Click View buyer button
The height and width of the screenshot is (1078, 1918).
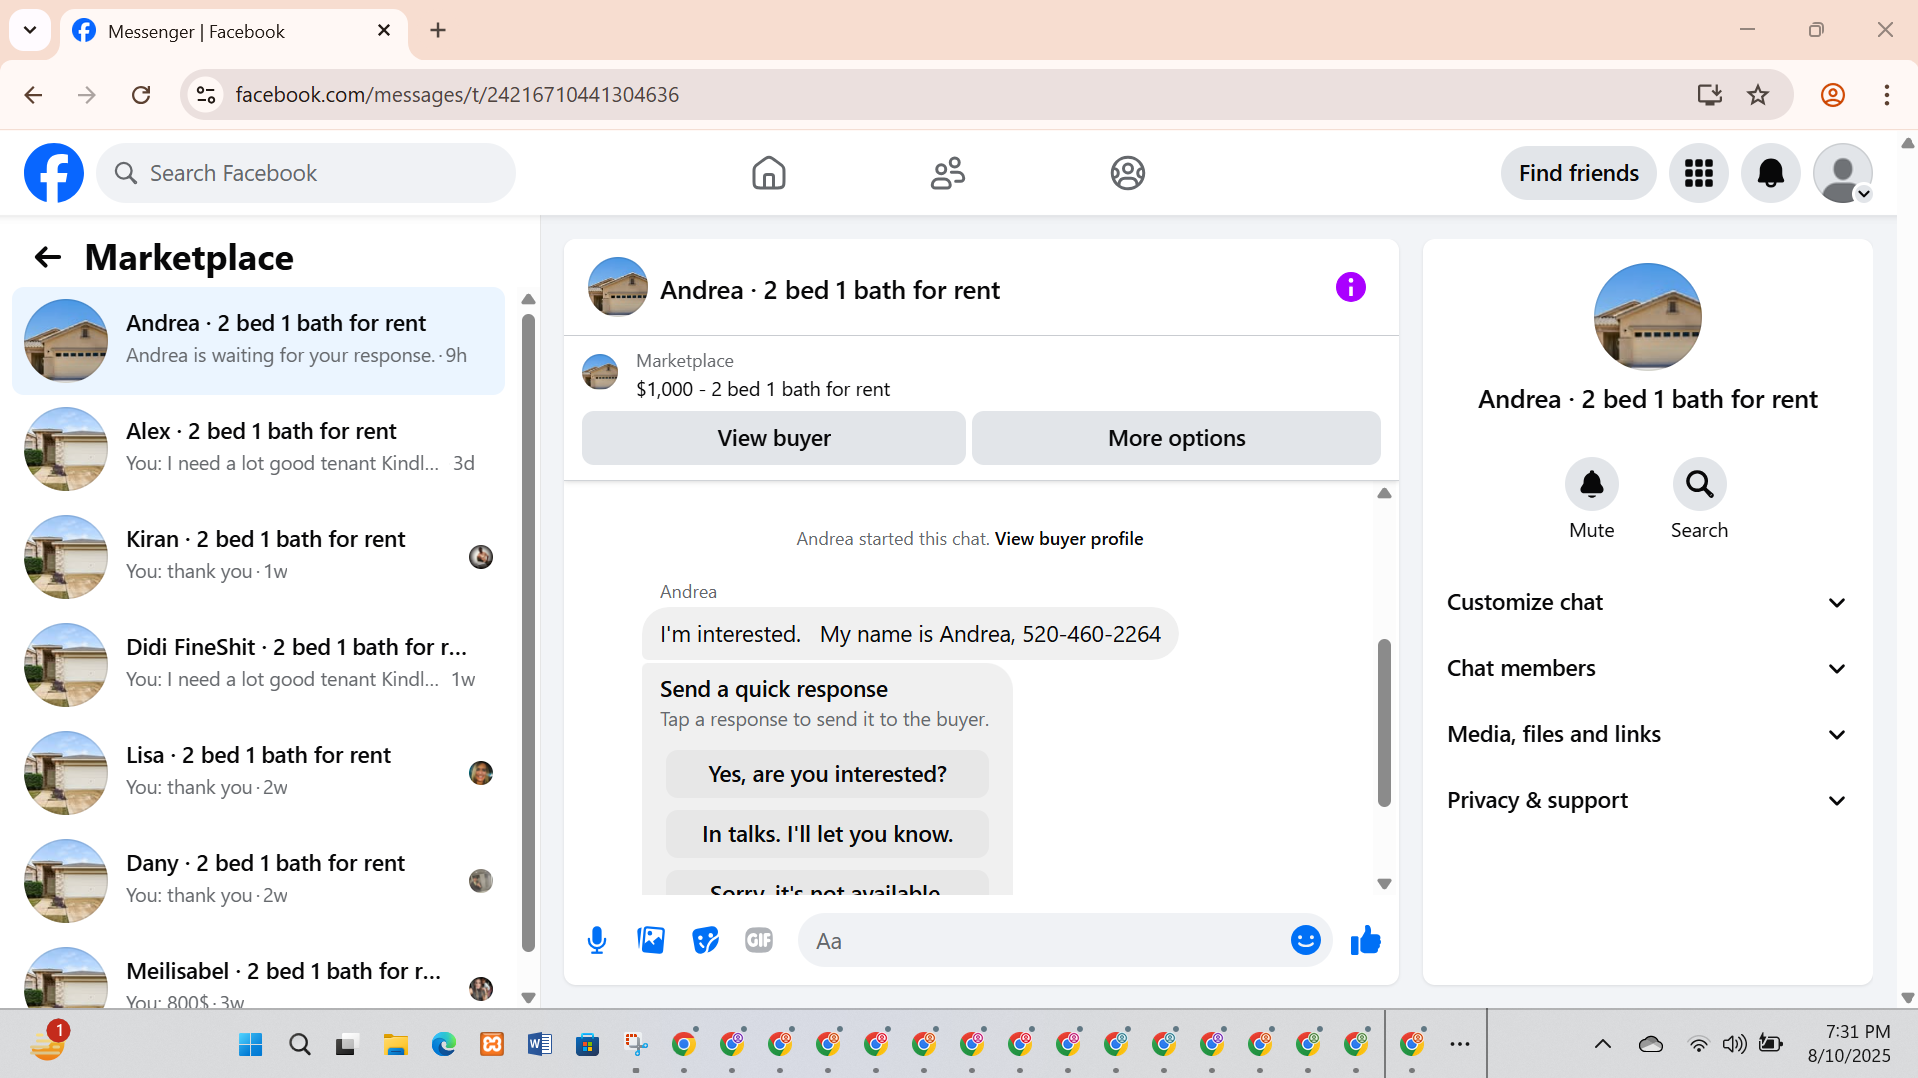(773, 438)
